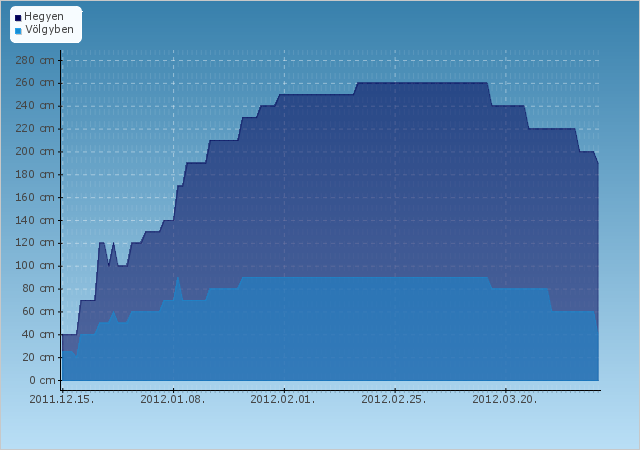Click the 180 cm axis label
This screenshot has height=450, width=640.
pyautogui.click(x=35, y=174)
